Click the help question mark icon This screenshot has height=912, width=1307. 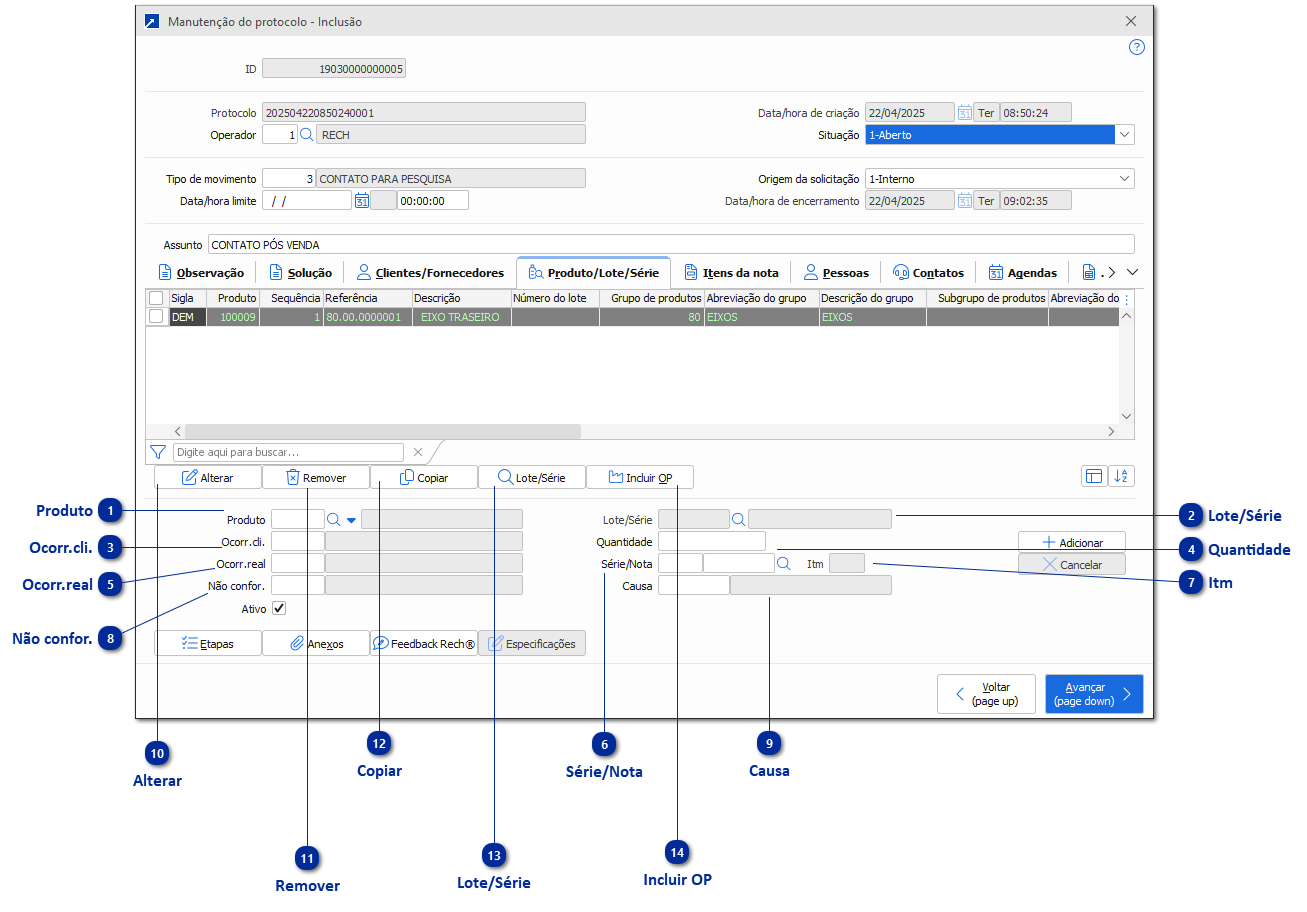(1136, 47)
